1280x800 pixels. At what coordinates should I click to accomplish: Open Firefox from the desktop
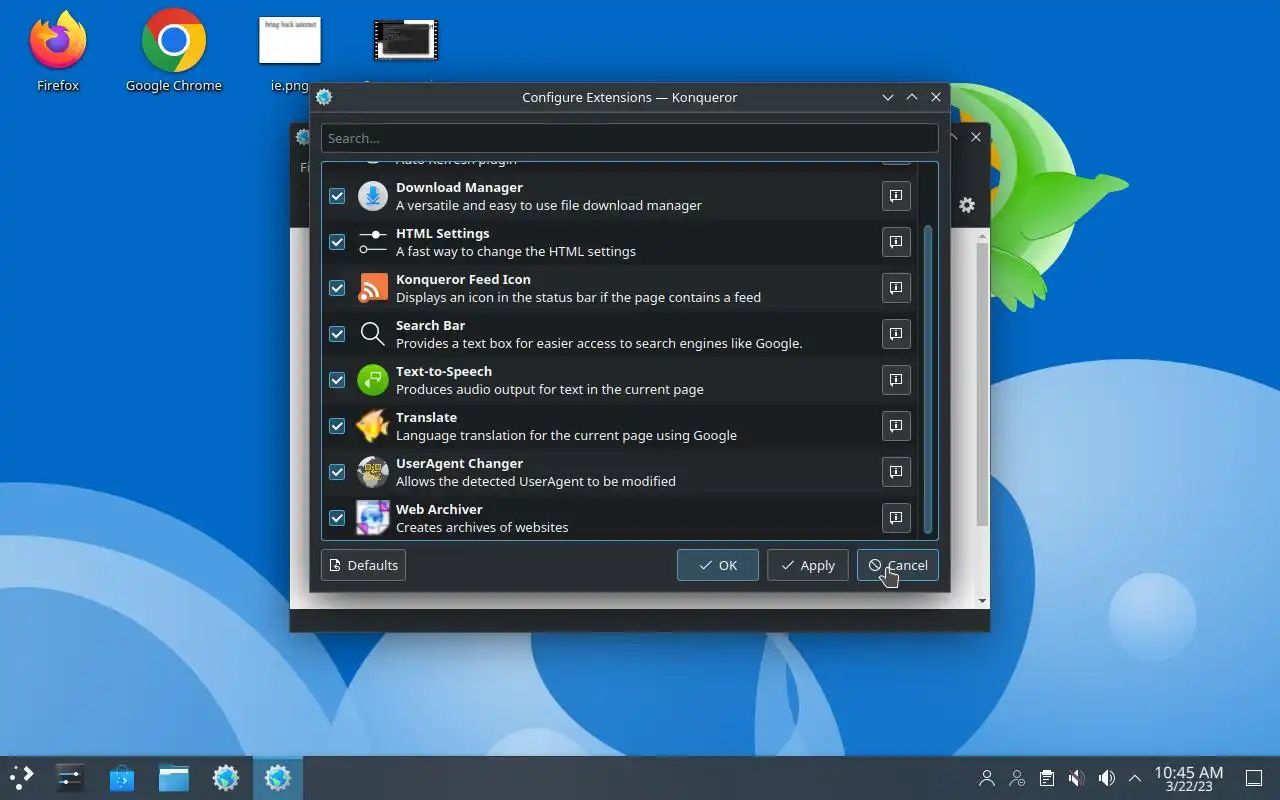pos(58,50)
